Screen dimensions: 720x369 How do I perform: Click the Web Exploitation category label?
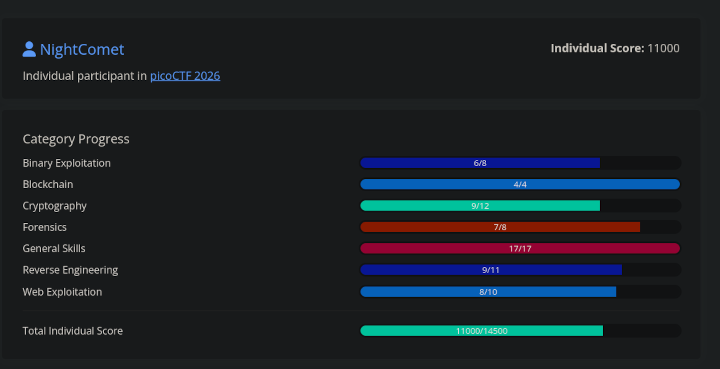pyautogui.click(x=62, y=292)
